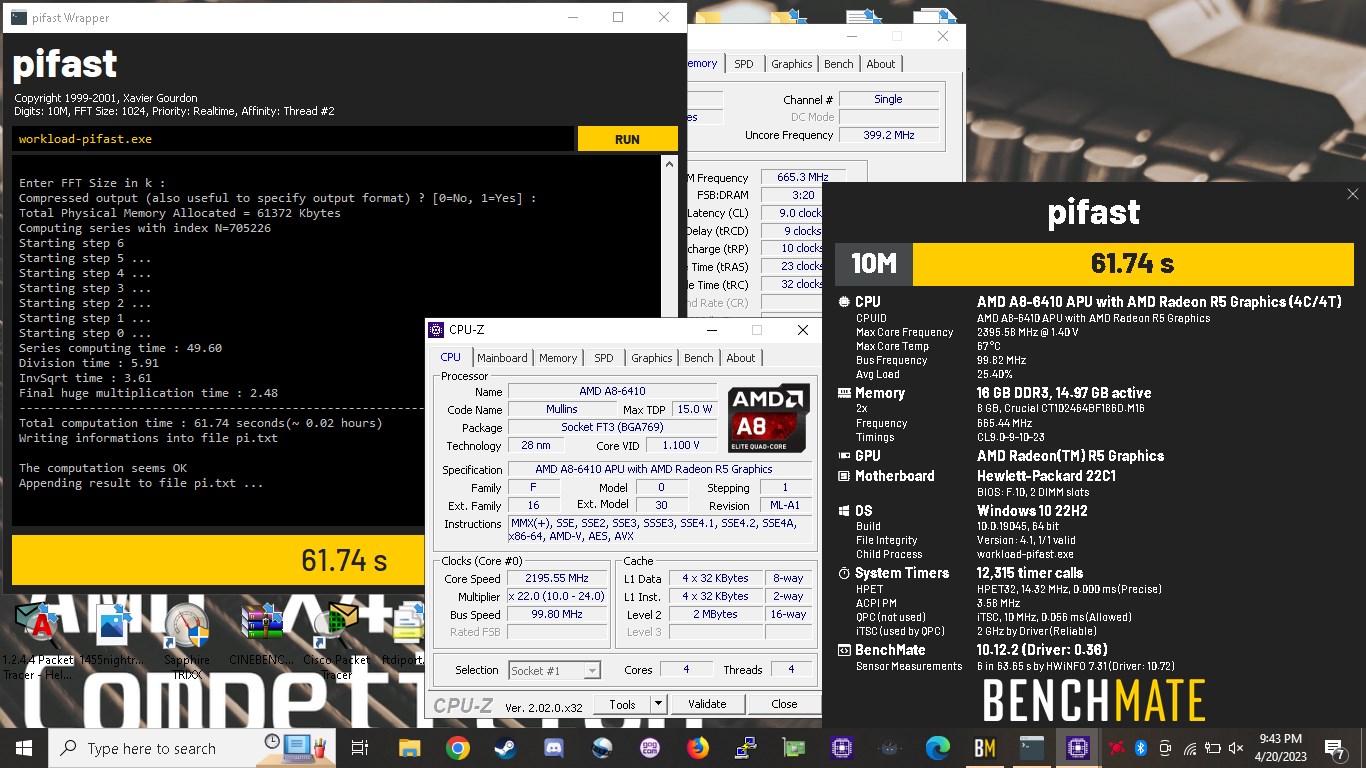Click the BenchMate version icon in result panel
This screenshot has width=1366, height=768.
845,650
